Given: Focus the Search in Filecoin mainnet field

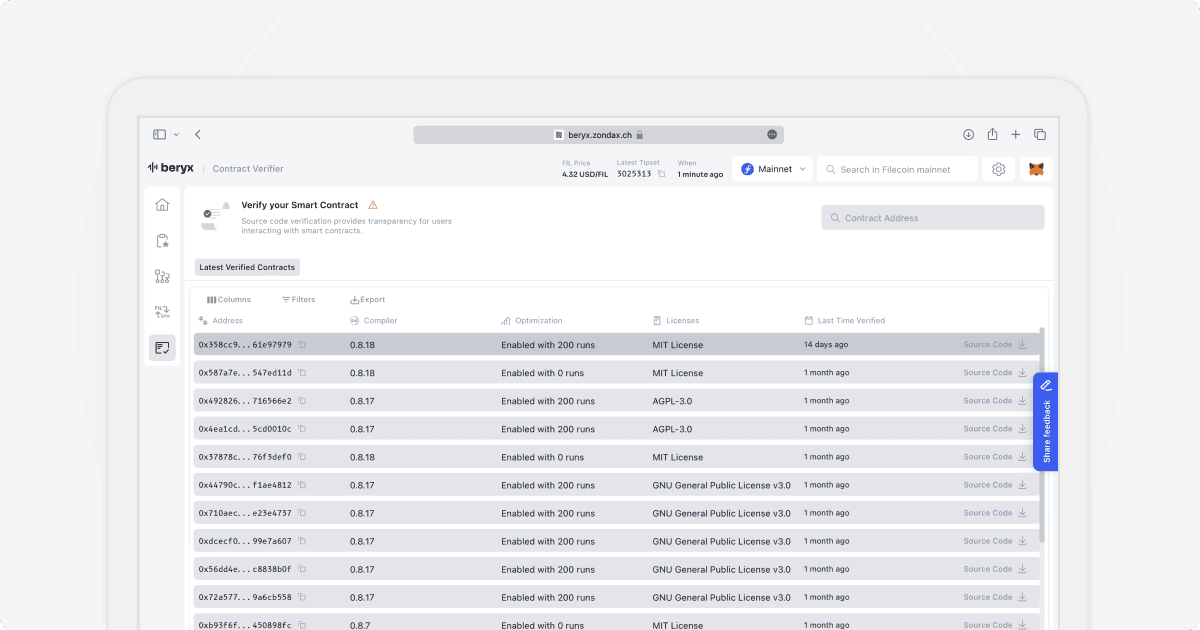Looking at the screenshot, I should click(897, 169).
